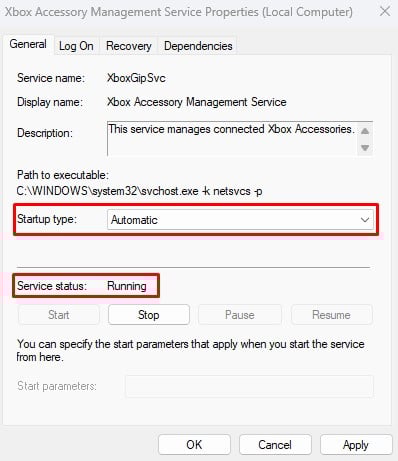
Task: Click the Resume service button
Action: tap(331, 315)
